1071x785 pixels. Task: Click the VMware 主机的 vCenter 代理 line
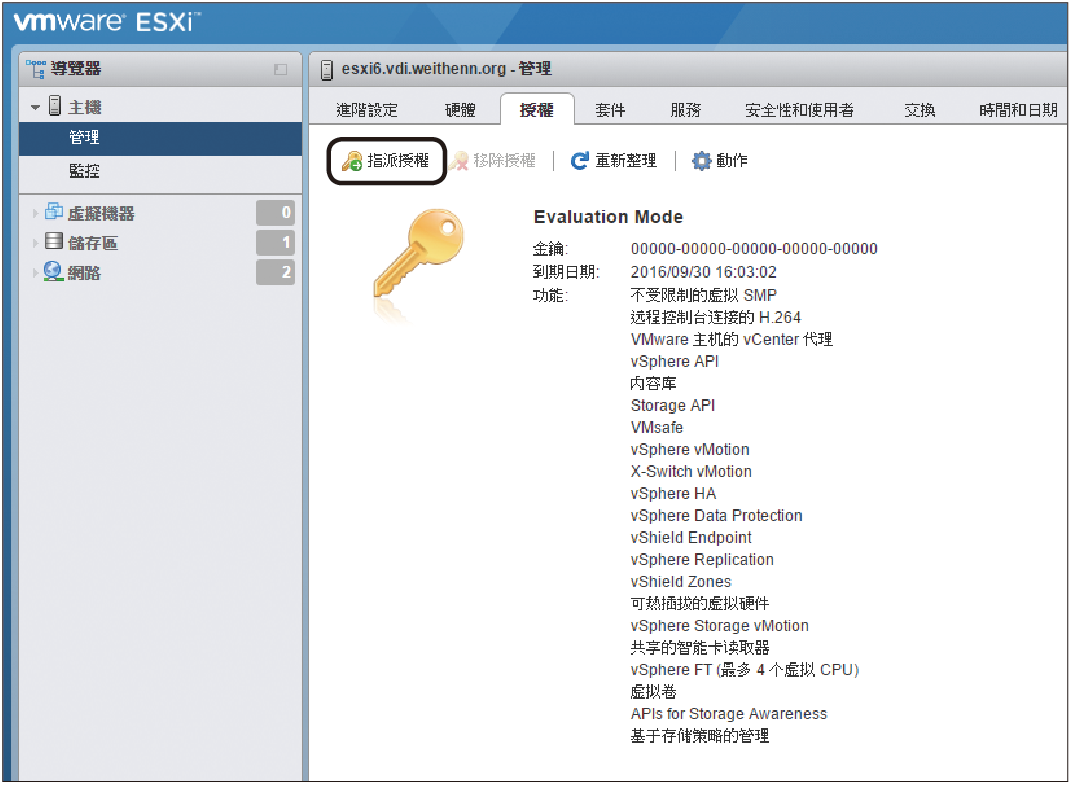coord(732,339)
